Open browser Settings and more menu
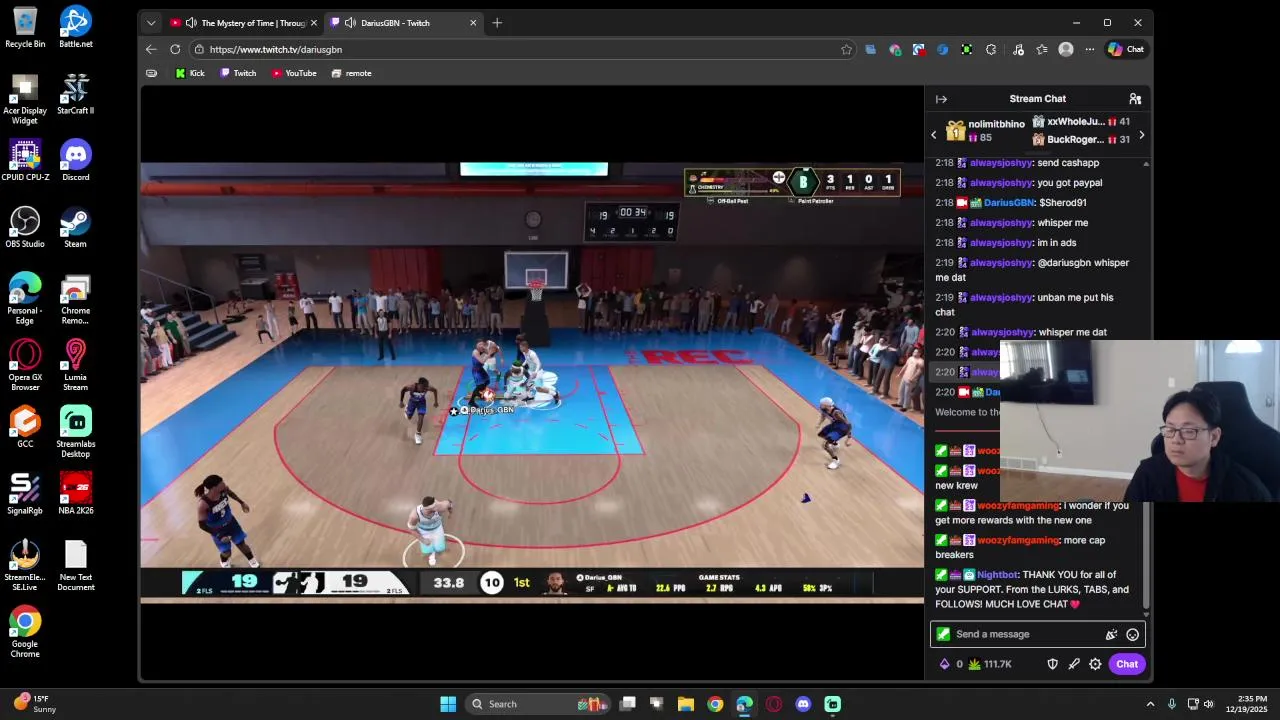 point(1090,49)
